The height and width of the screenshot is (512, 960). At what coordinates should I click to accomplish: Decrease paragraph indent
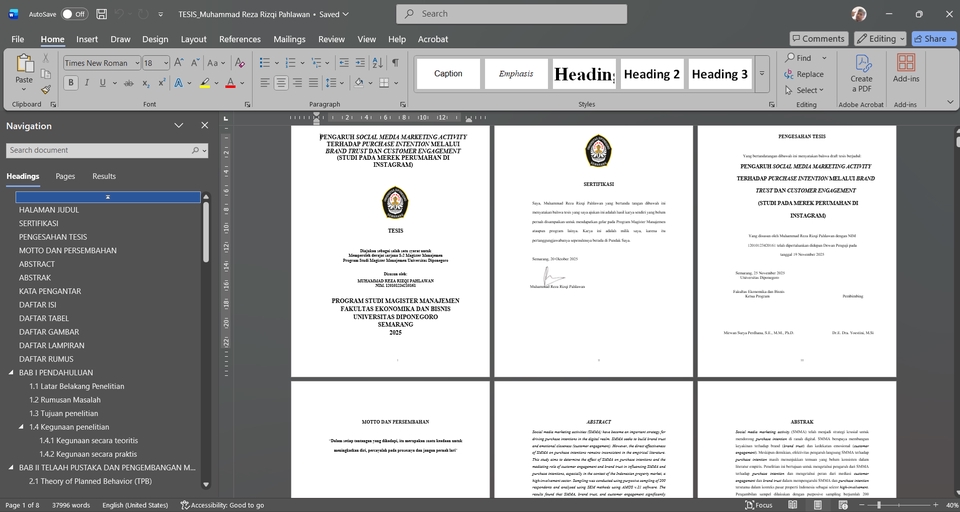pyautogui.click(x=344, y=62)
